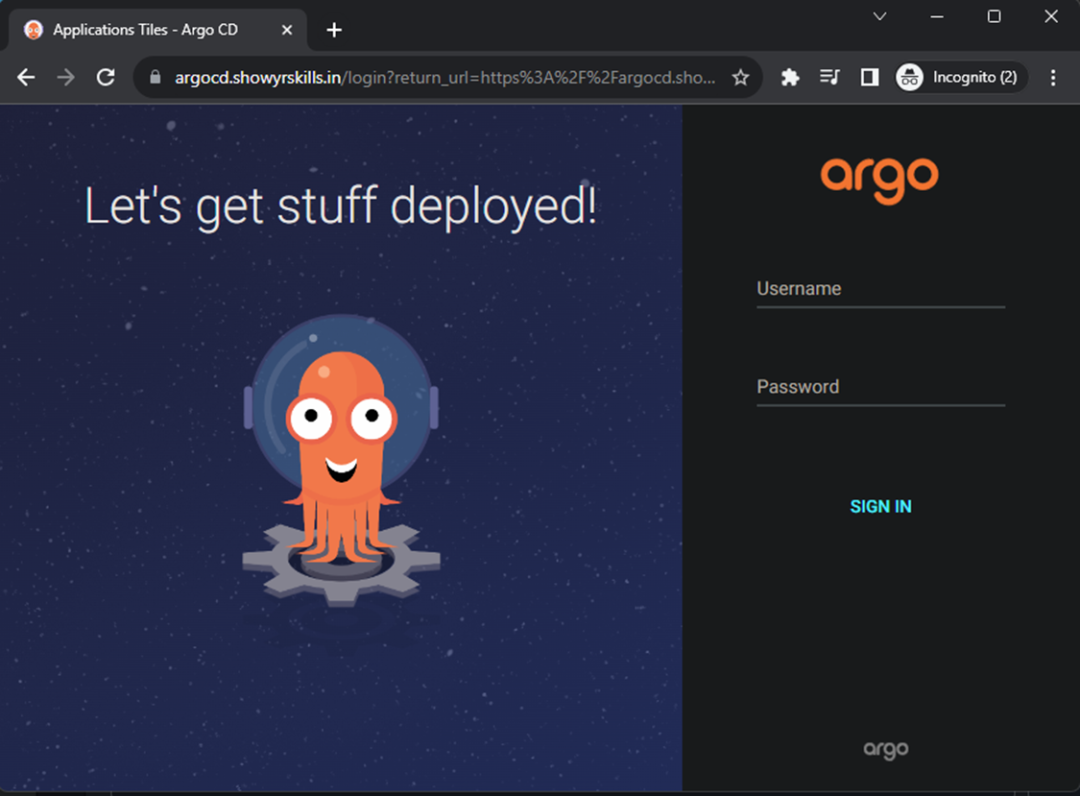Click the browser back arrow

point(26,77)
